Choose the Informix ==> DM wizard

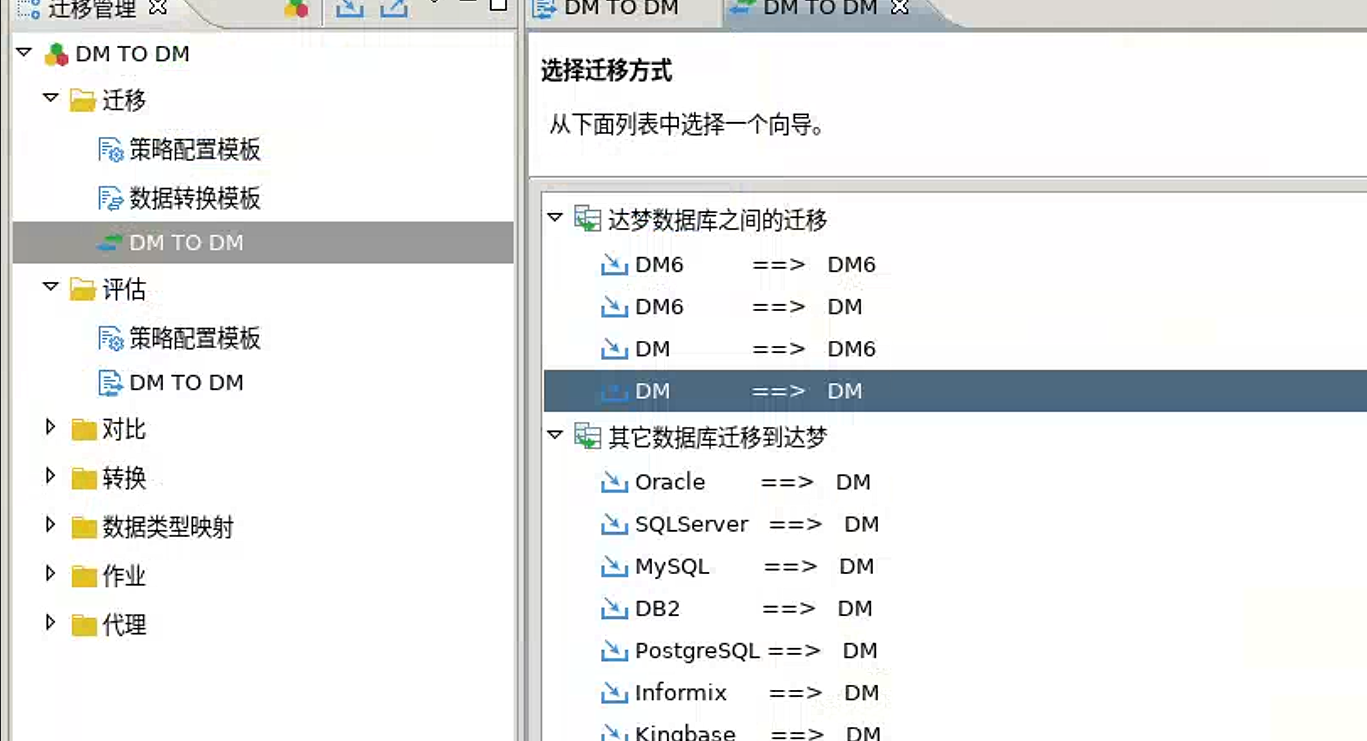[x=740, y=692]
